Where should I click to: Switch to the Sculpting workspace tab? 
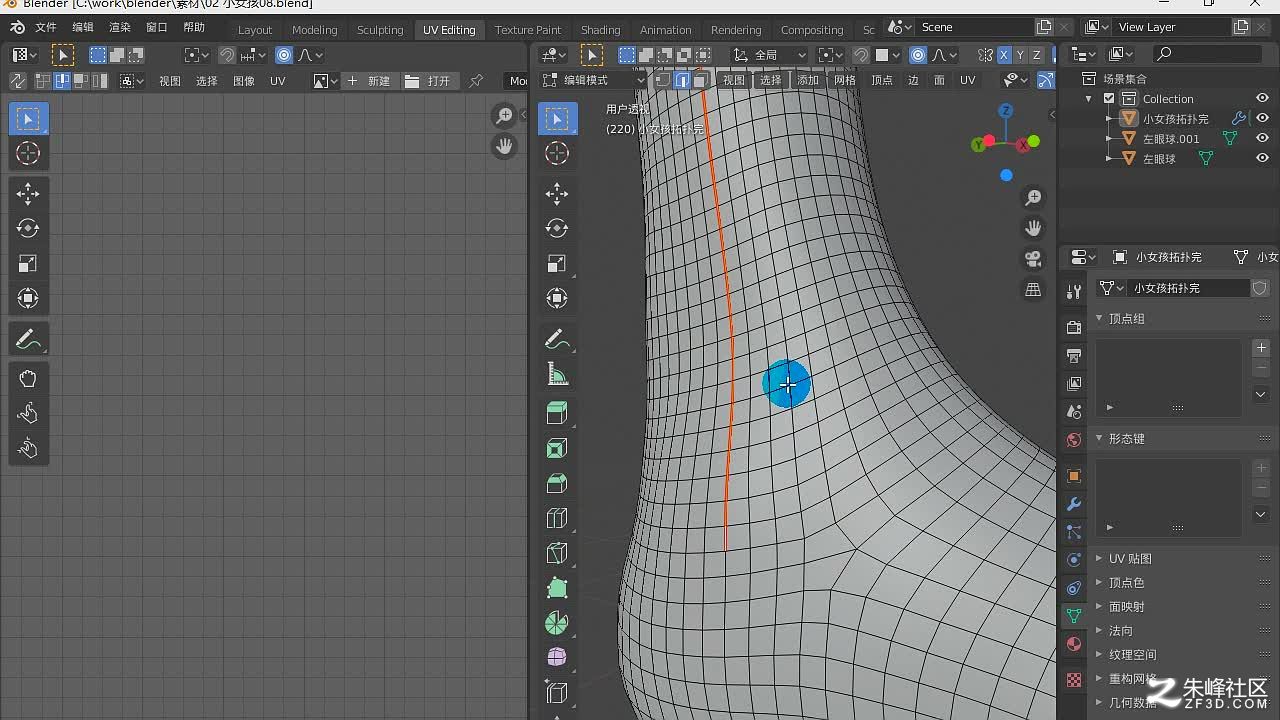point(380,29)
